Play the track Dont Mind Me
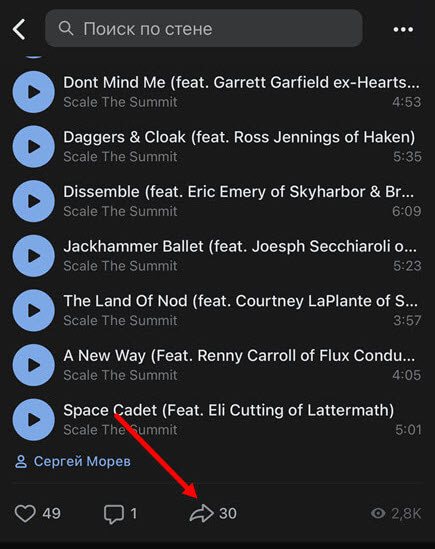 tap(34, 92)
